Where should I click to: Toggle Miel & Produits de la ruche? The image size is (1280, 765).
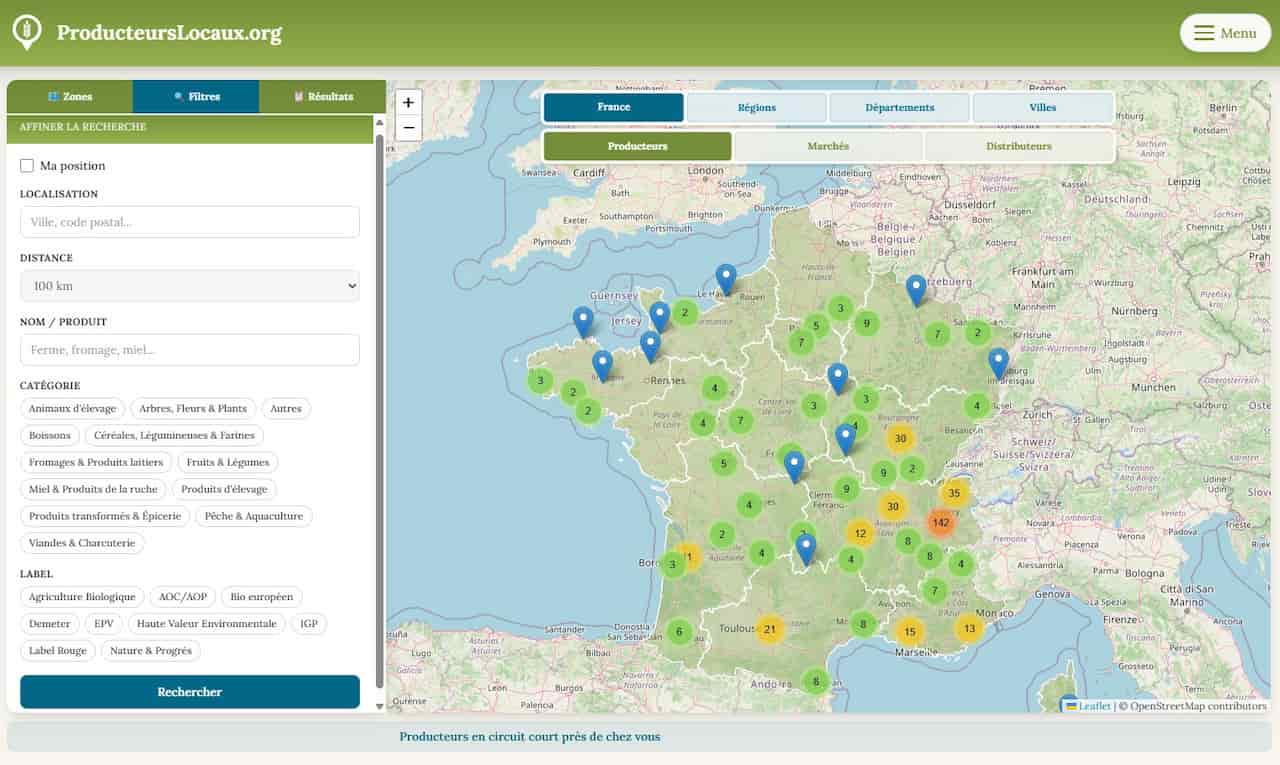tap(93, 489)
